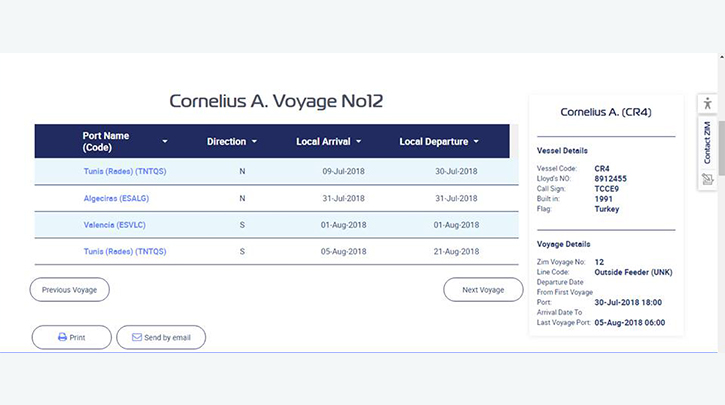Viewport: 725px width, 405px height.
Task: Click the Print button
Action: tap(72, 337)
